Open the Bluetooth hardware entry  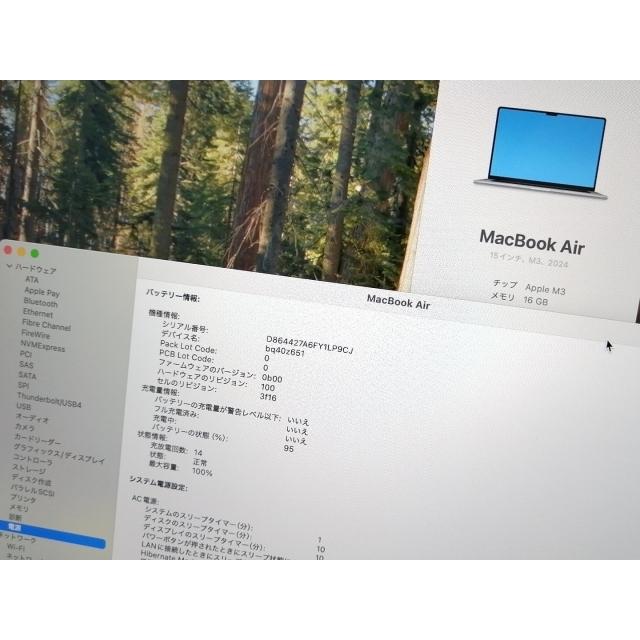(40, 302)
